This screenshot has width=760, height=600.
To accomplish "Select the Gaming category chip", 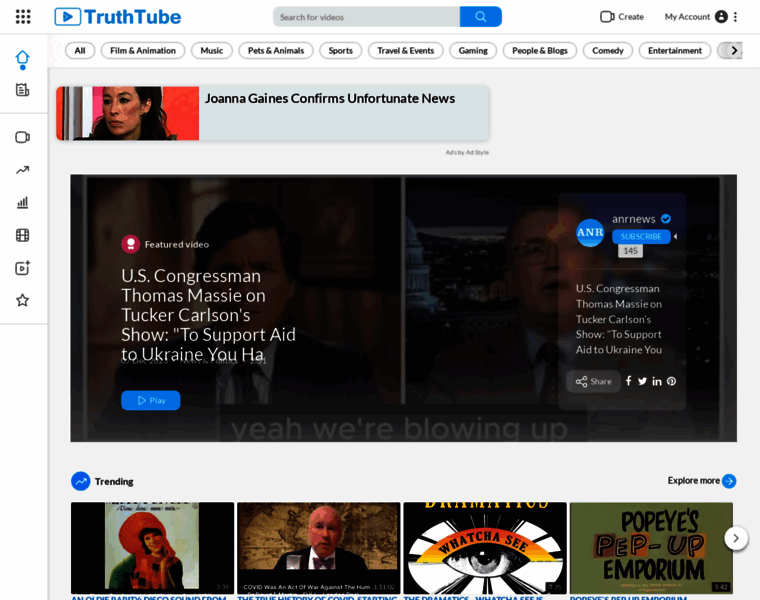I will pyautogui.click(x=473, y=51).
